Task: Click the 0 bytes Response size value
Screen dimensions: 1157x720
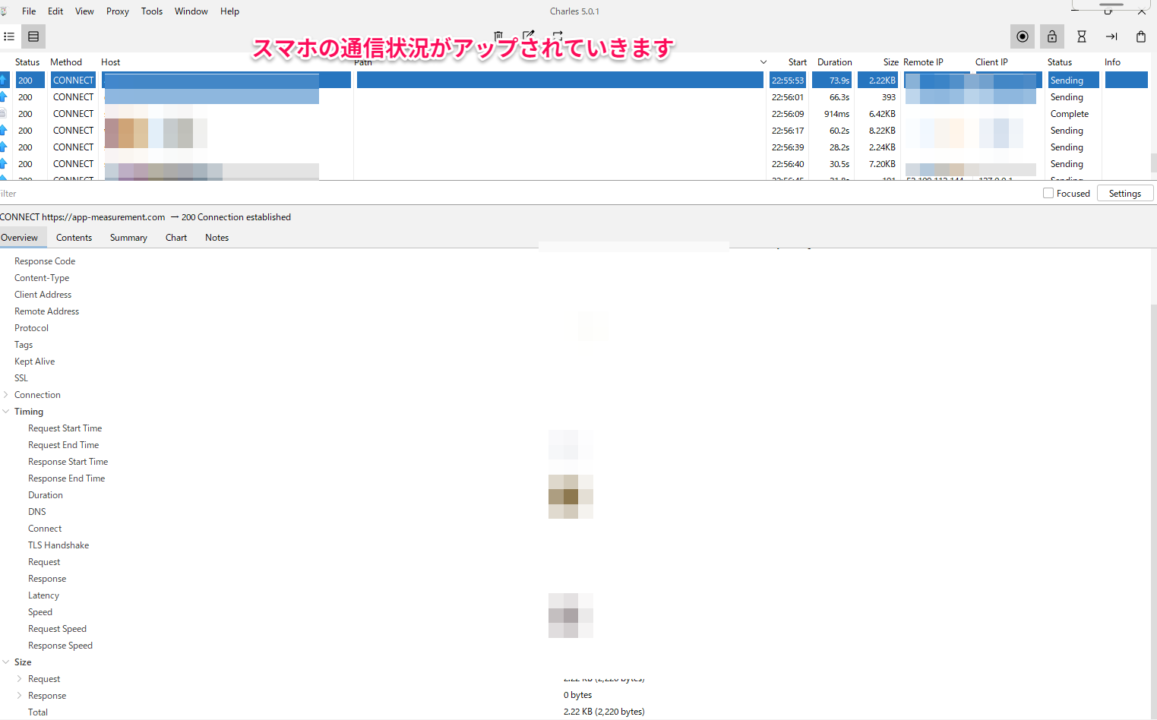Action: point(578,696)
